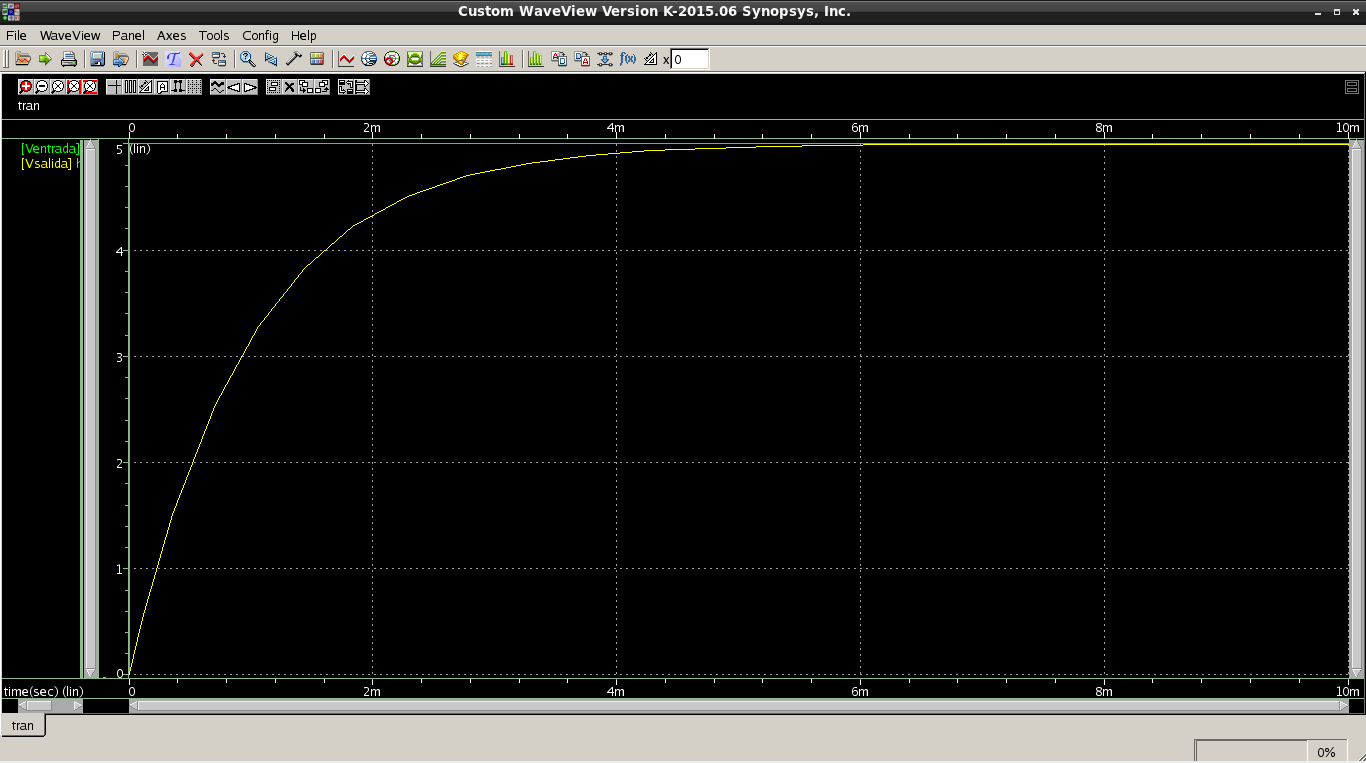Click the ruler measurement tool icon

(x=651, y=59)
